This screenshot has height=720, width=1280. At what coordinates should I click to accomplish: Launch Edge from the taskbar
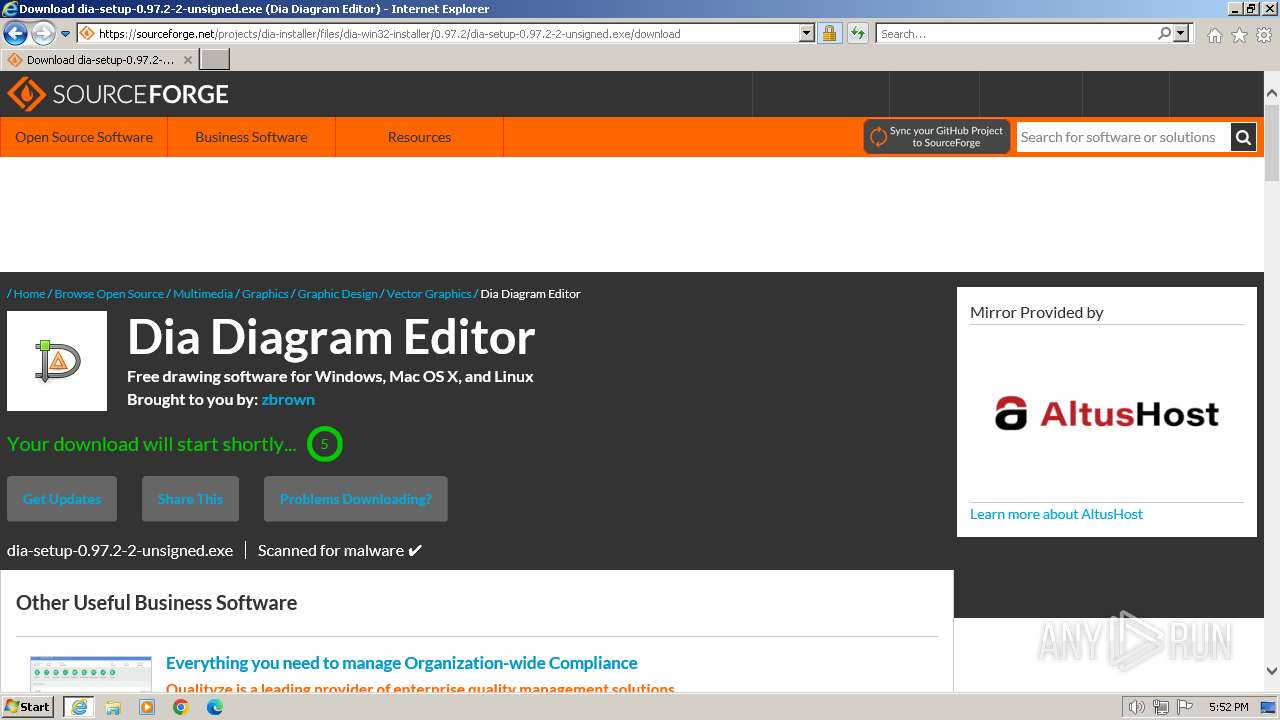click(215, 707)
